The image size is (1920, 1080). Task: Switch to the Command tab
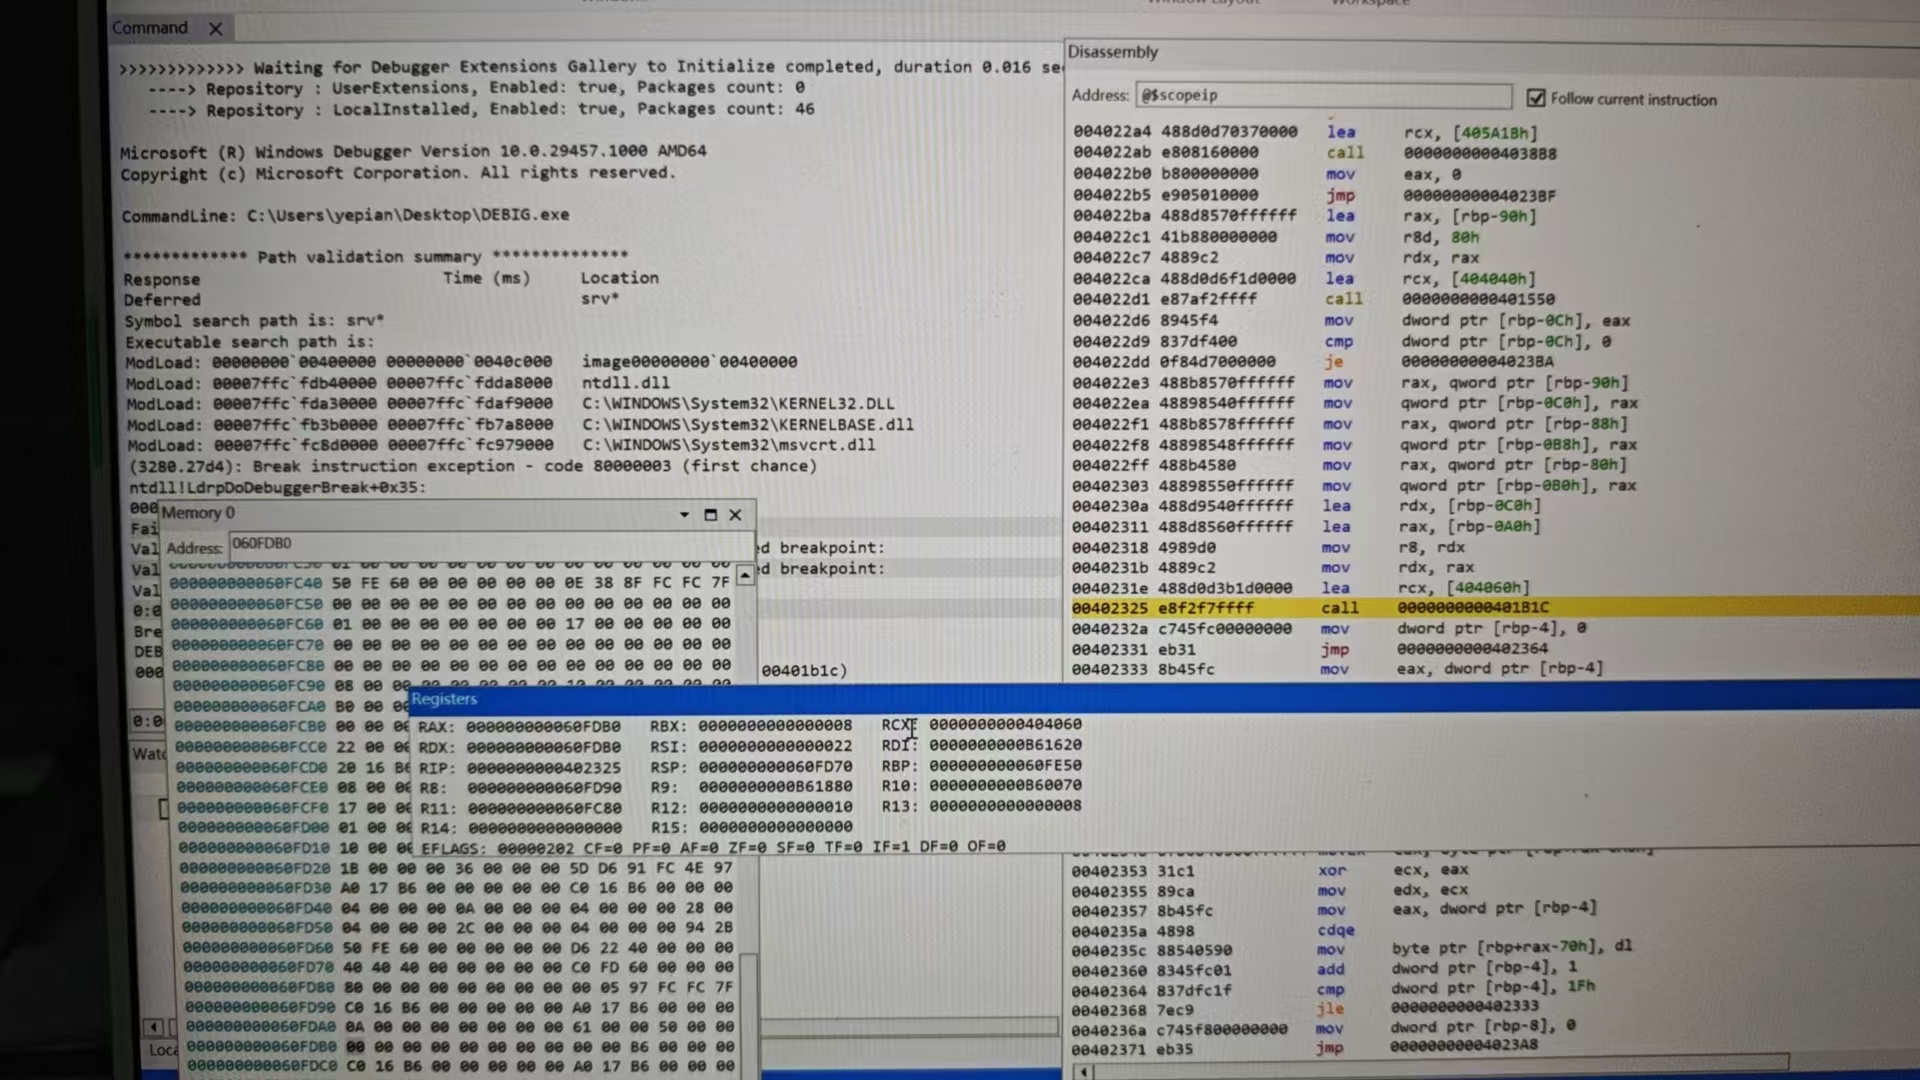click(x=150, y=28)
